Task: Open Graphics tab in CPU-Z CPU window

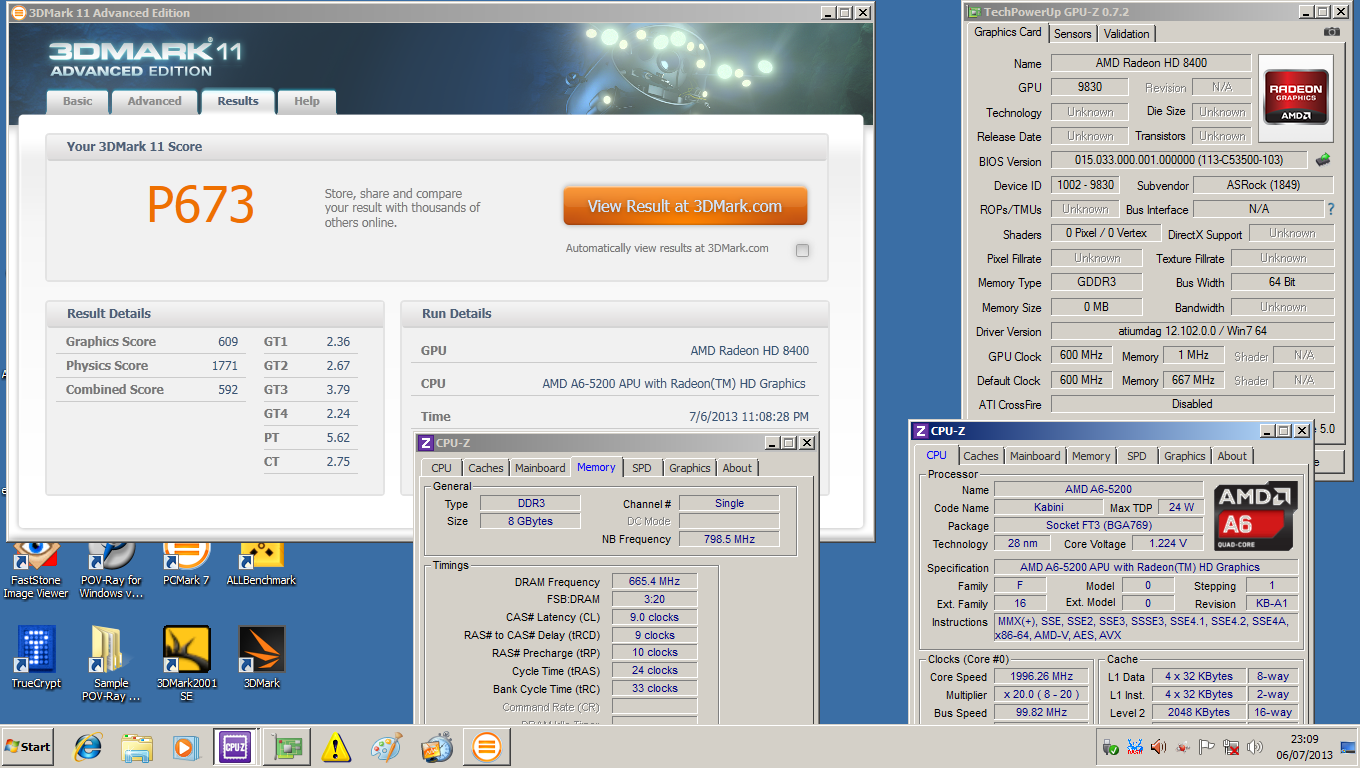Action: pos(1185,456)
